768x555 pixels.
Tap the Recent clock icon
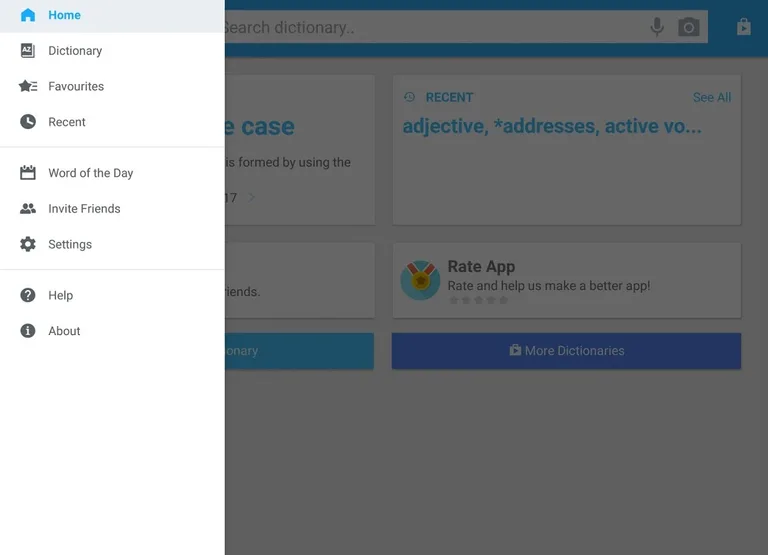28,122
